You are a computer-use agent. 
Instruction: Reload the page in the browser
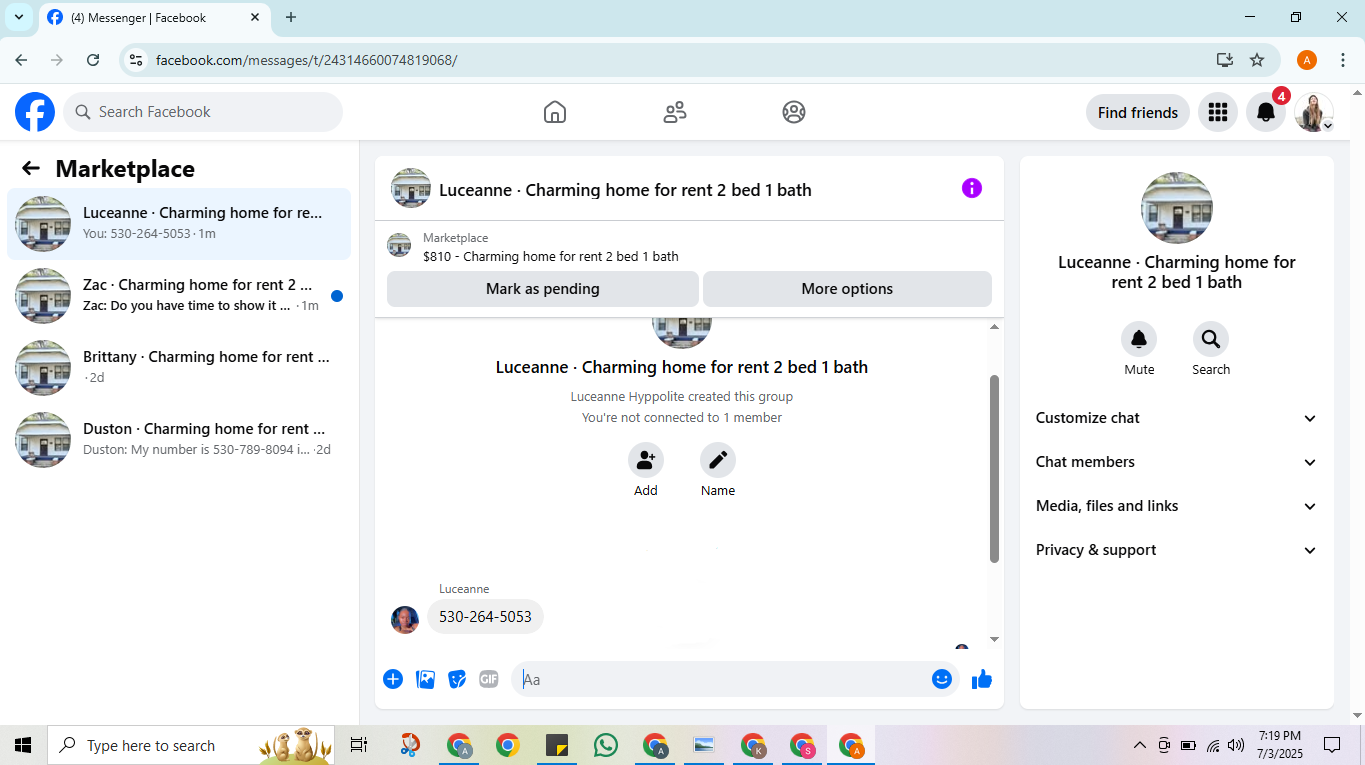(93, 60)
